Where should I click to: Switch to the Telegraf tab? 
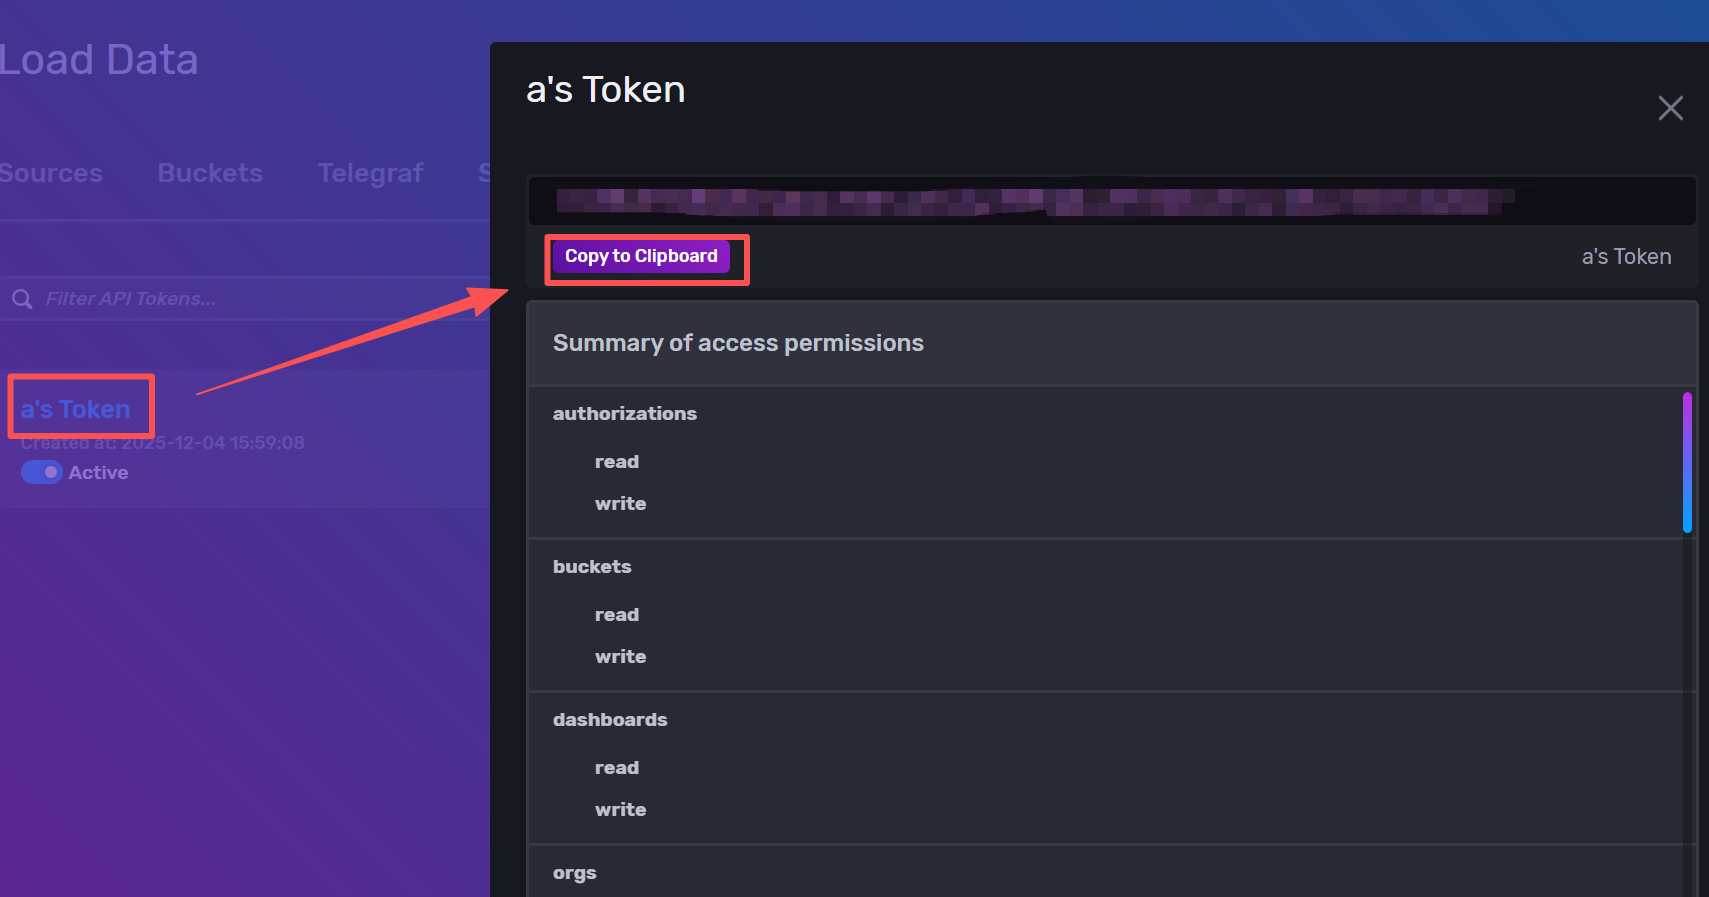pos(370,173)
